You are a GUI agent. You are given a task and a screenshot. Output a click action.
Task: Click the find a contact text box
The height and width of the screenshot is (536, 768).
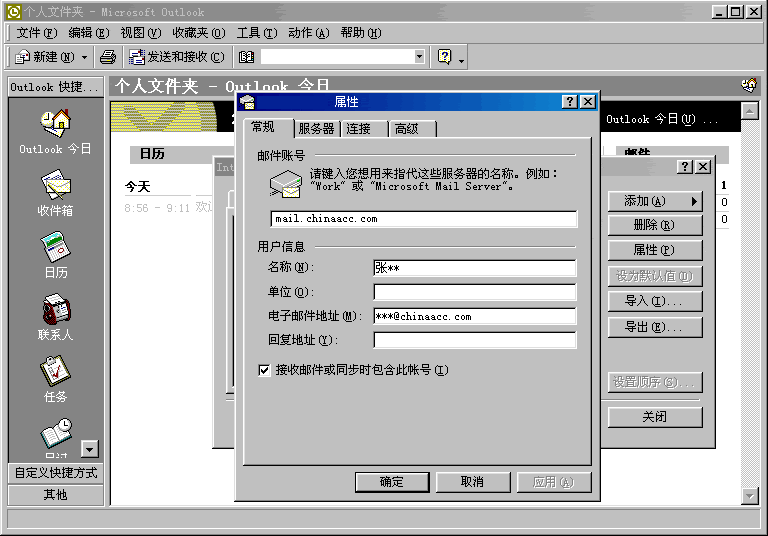coord(338,56)
